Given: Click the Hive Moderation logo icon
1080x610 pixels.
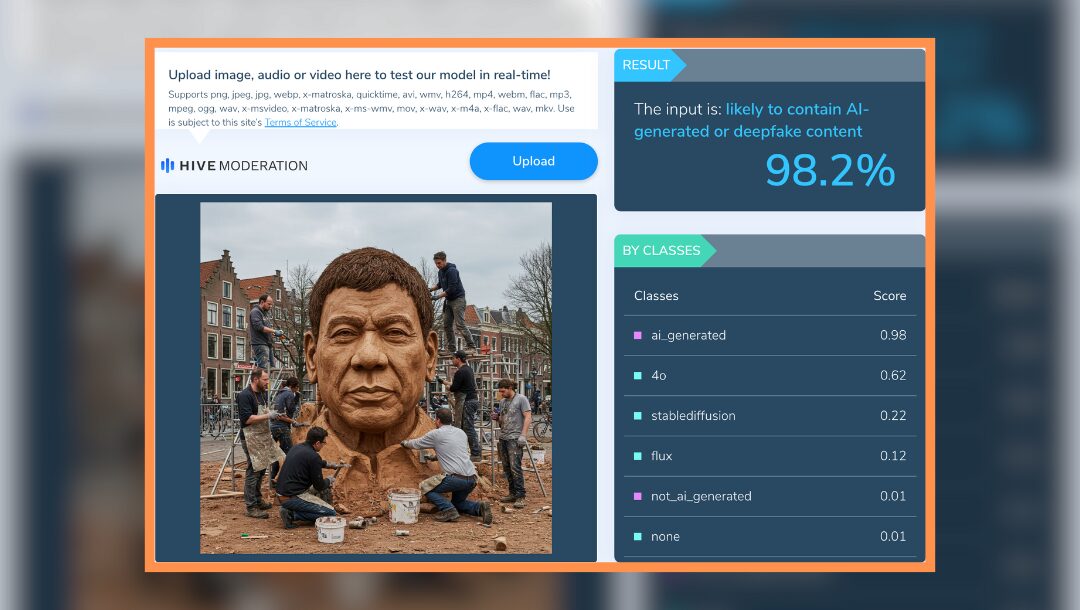Looking at the screenshot, I should [167, 165].
